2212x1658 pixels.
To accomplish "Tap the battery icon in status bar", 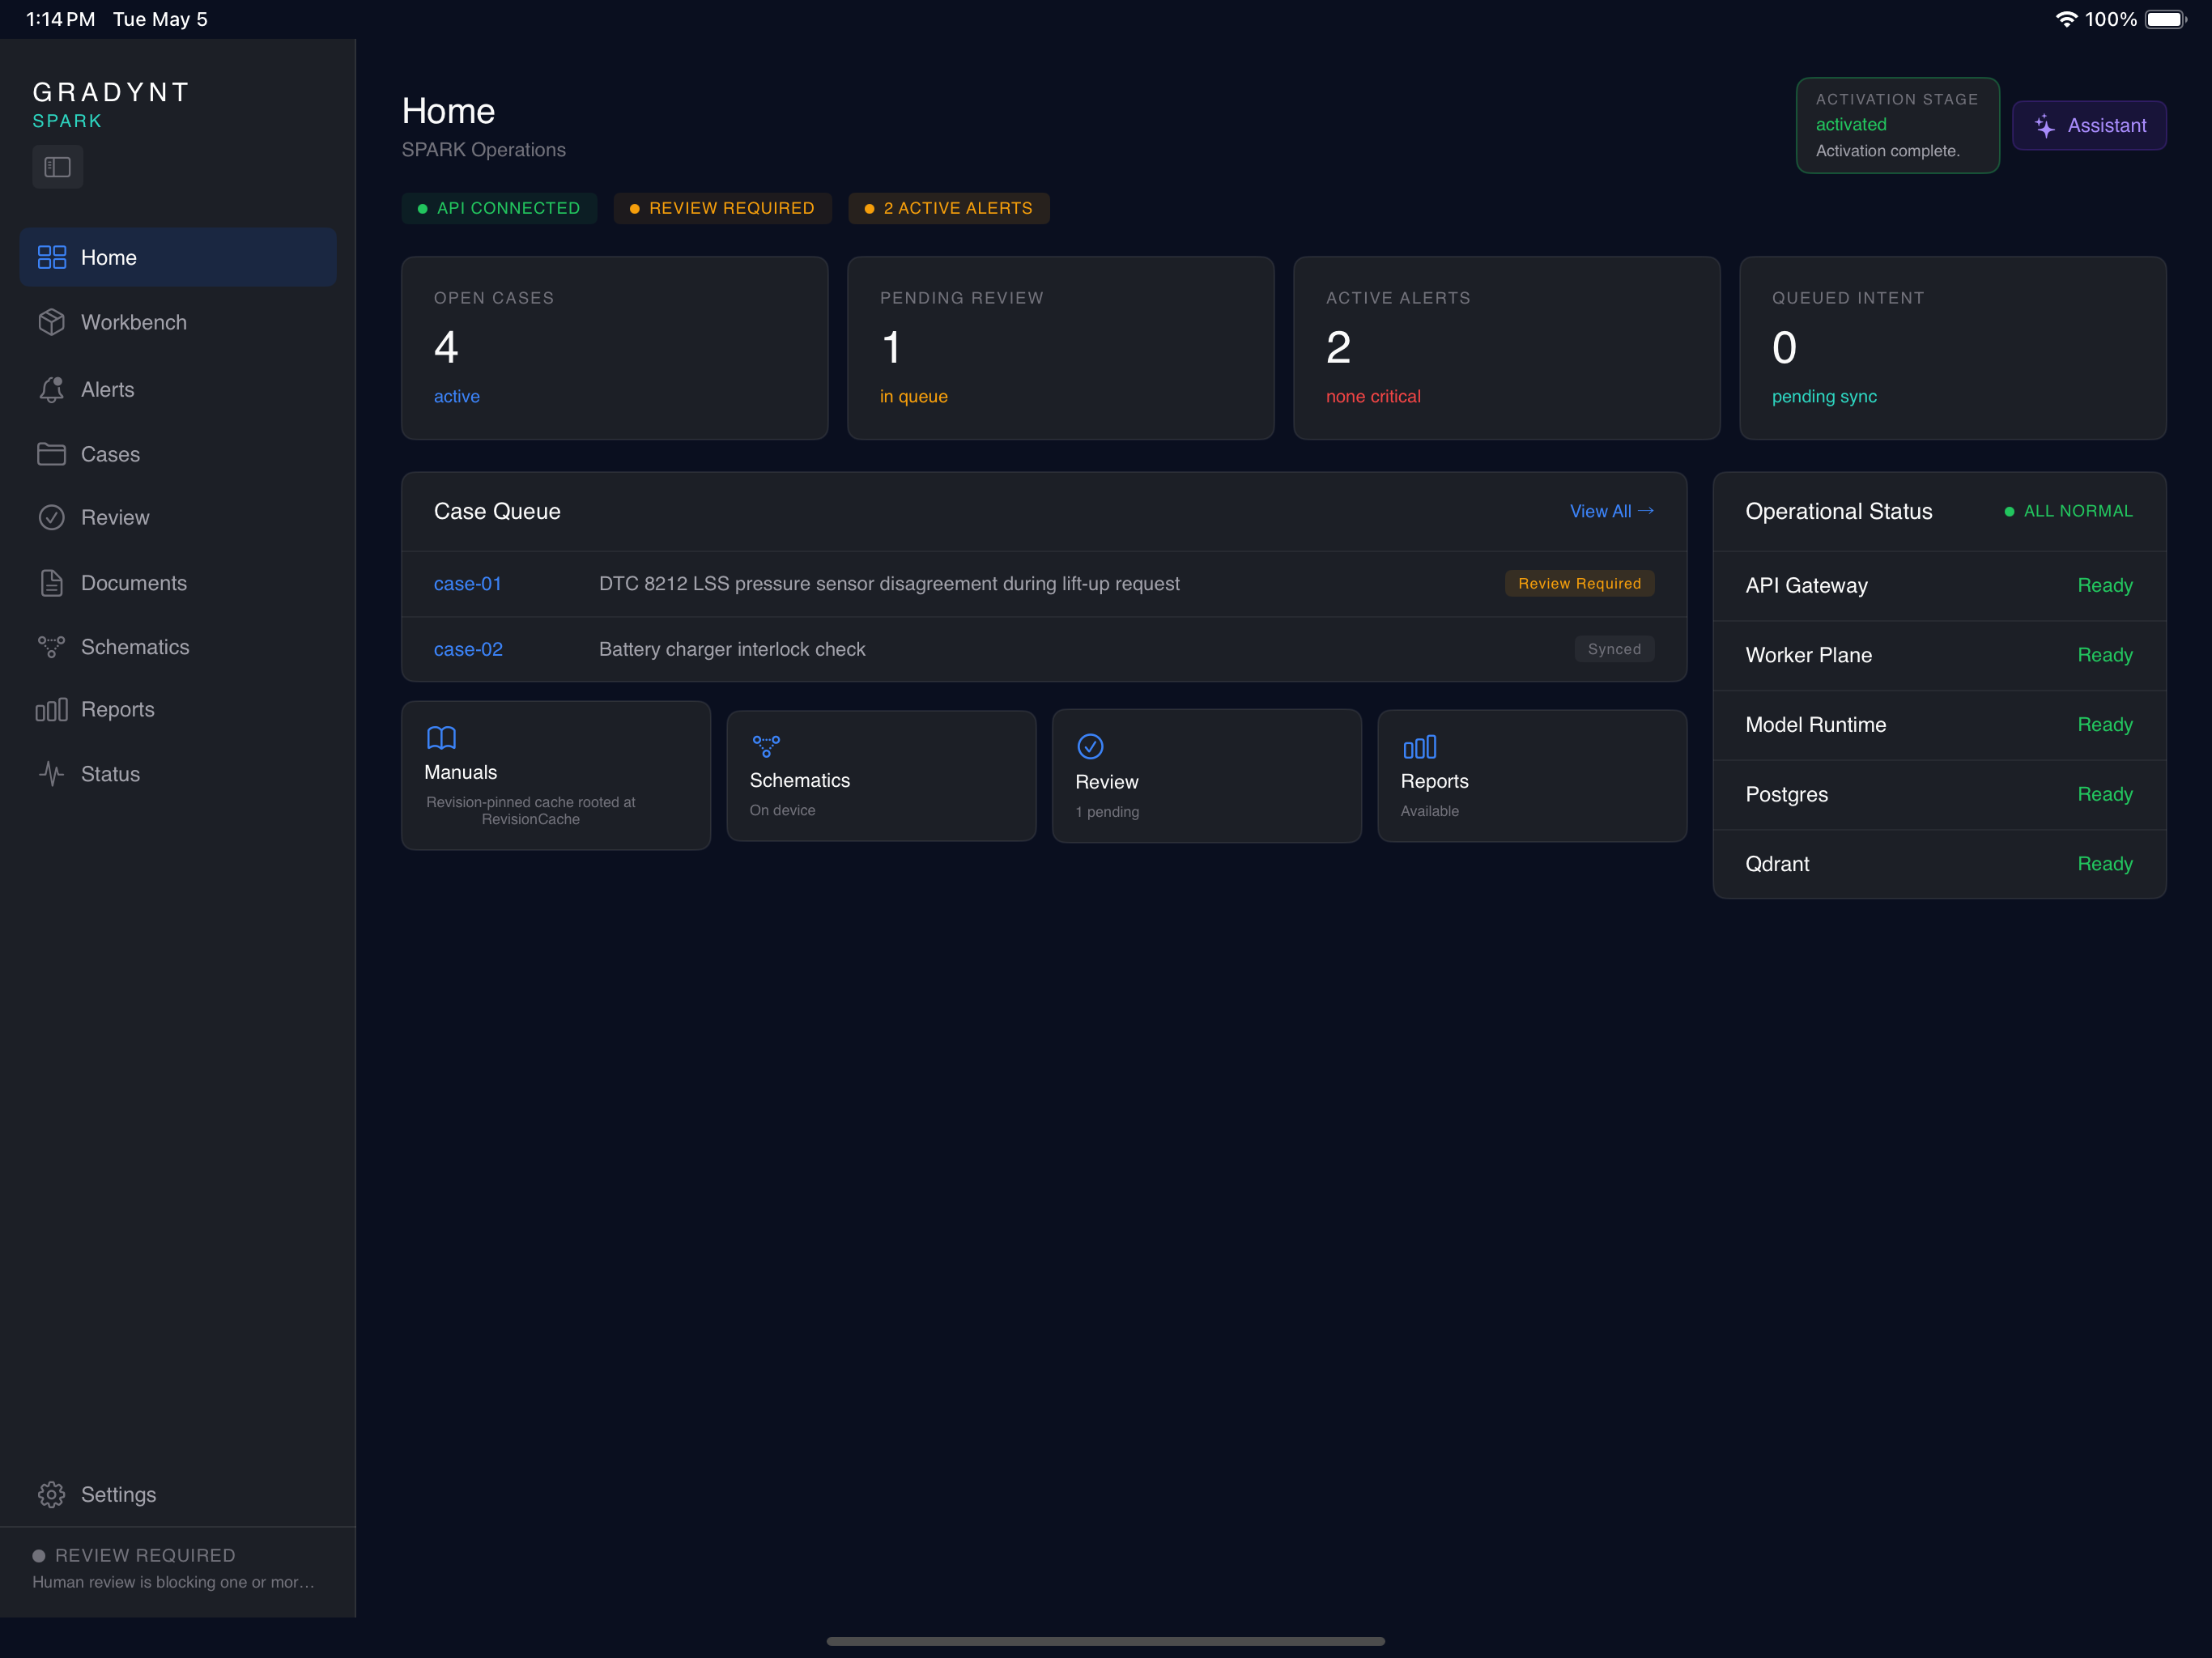I will (x=2166, y=19).
